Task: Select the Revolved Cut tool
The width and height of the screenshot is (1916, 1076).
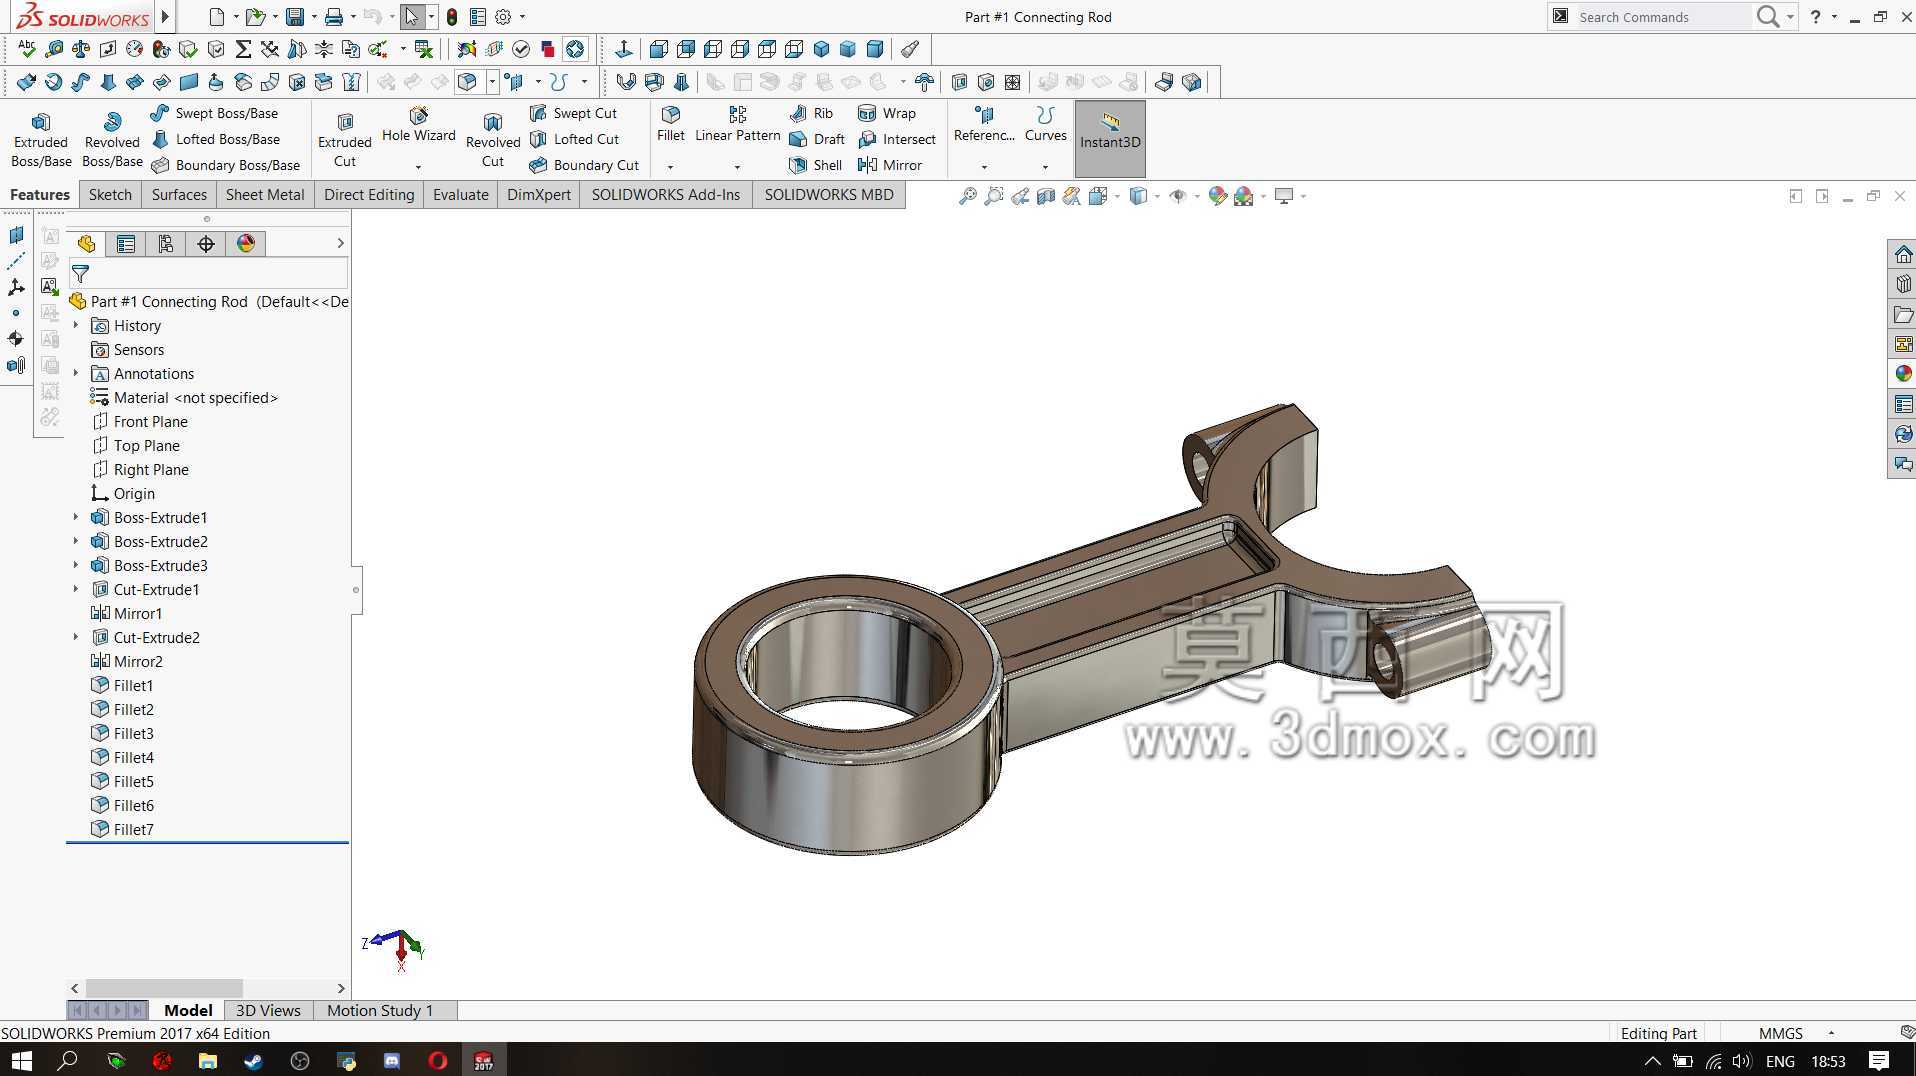Action: 493,139
